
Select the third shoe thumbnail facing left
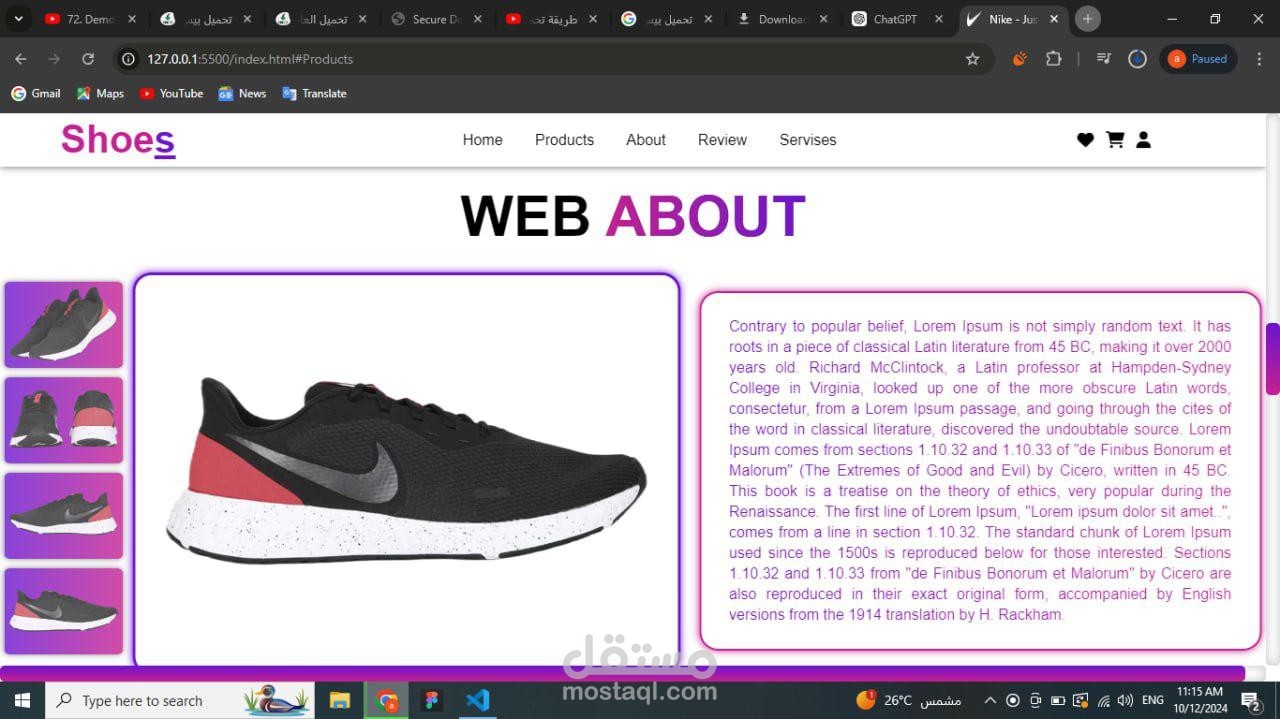[64, 516]
